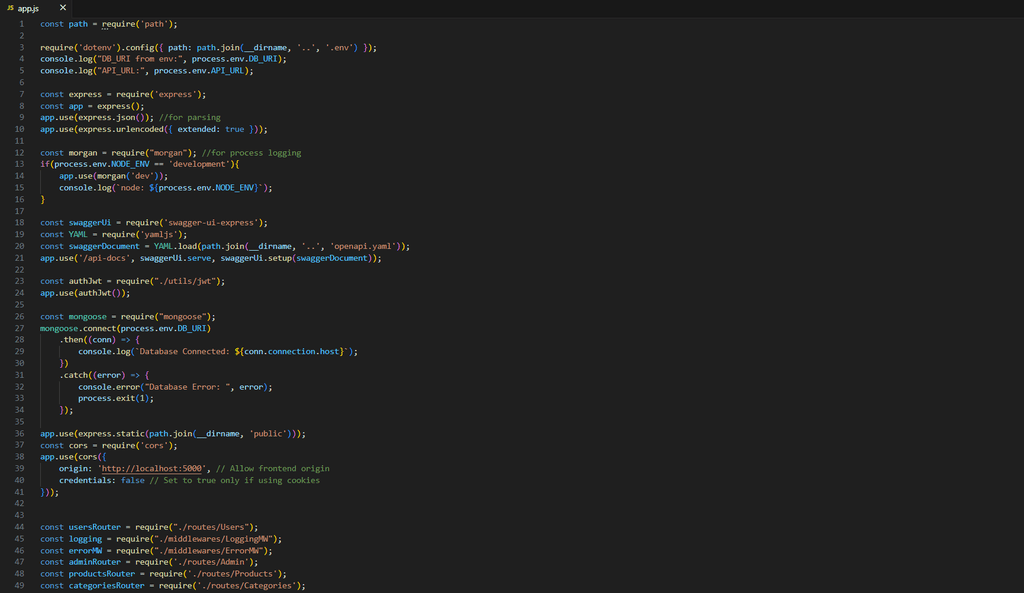Screen dimensions: 1024x593
Task: Open the http://localhost:5000 link
Action: click(151, 468)
